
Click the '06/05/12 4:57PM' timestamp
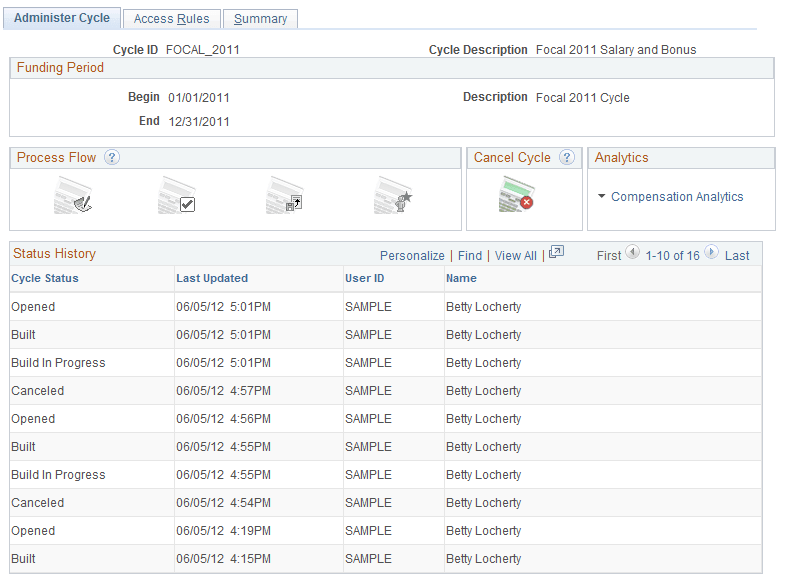pyautogui.click(x=223, y=391)
